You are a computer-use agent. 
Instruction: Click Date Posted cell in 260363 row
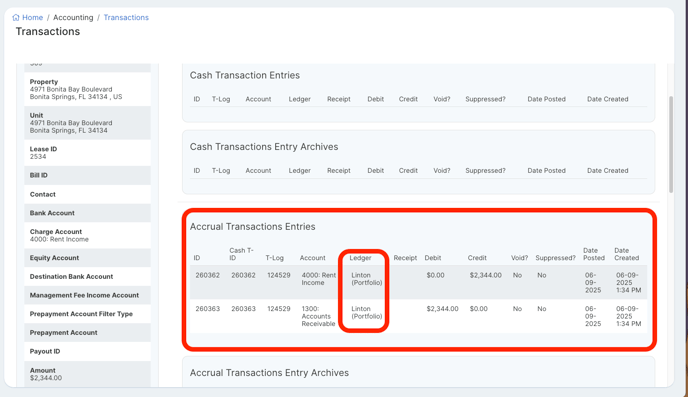[x=593, y=316]
